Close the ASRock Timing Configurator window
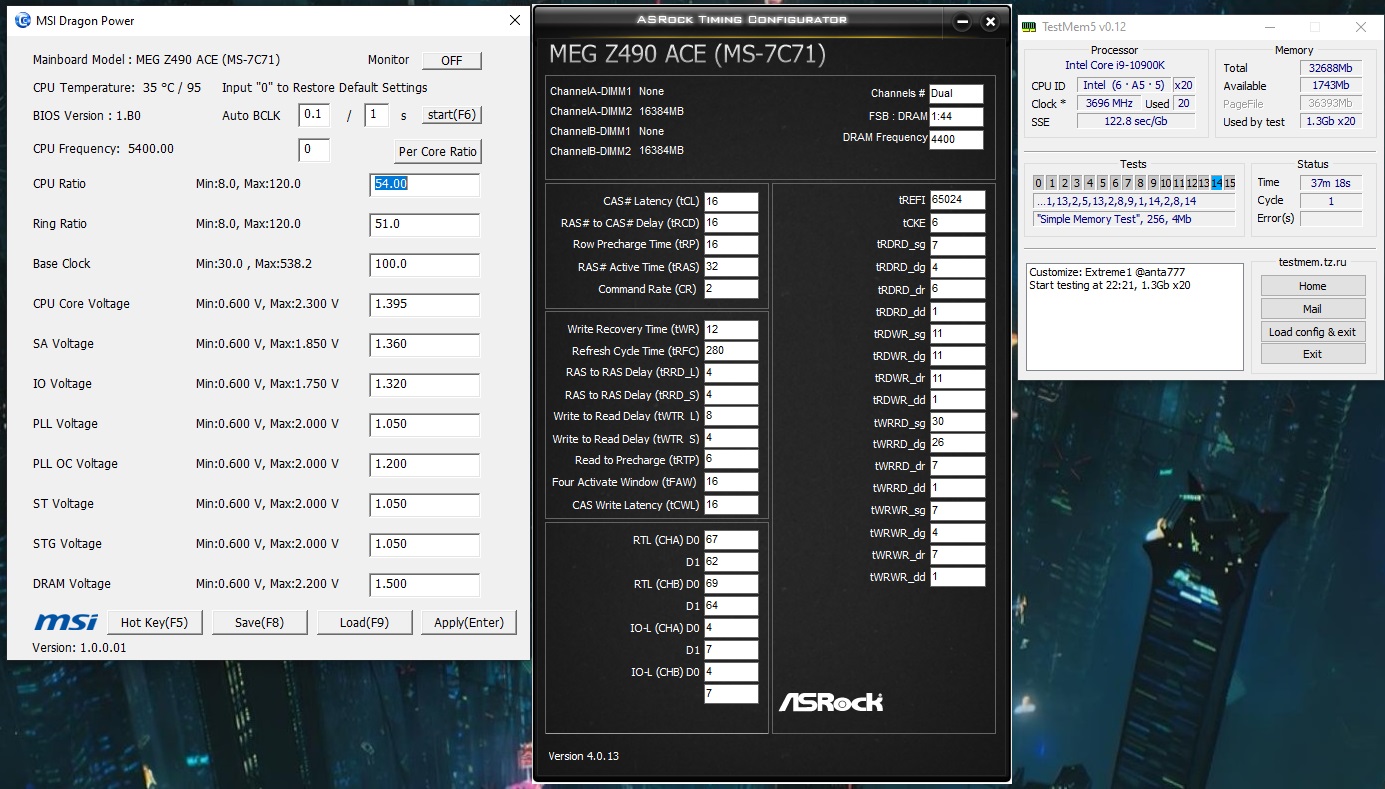This screenshot has height=789, width=1385. point(990,21)
